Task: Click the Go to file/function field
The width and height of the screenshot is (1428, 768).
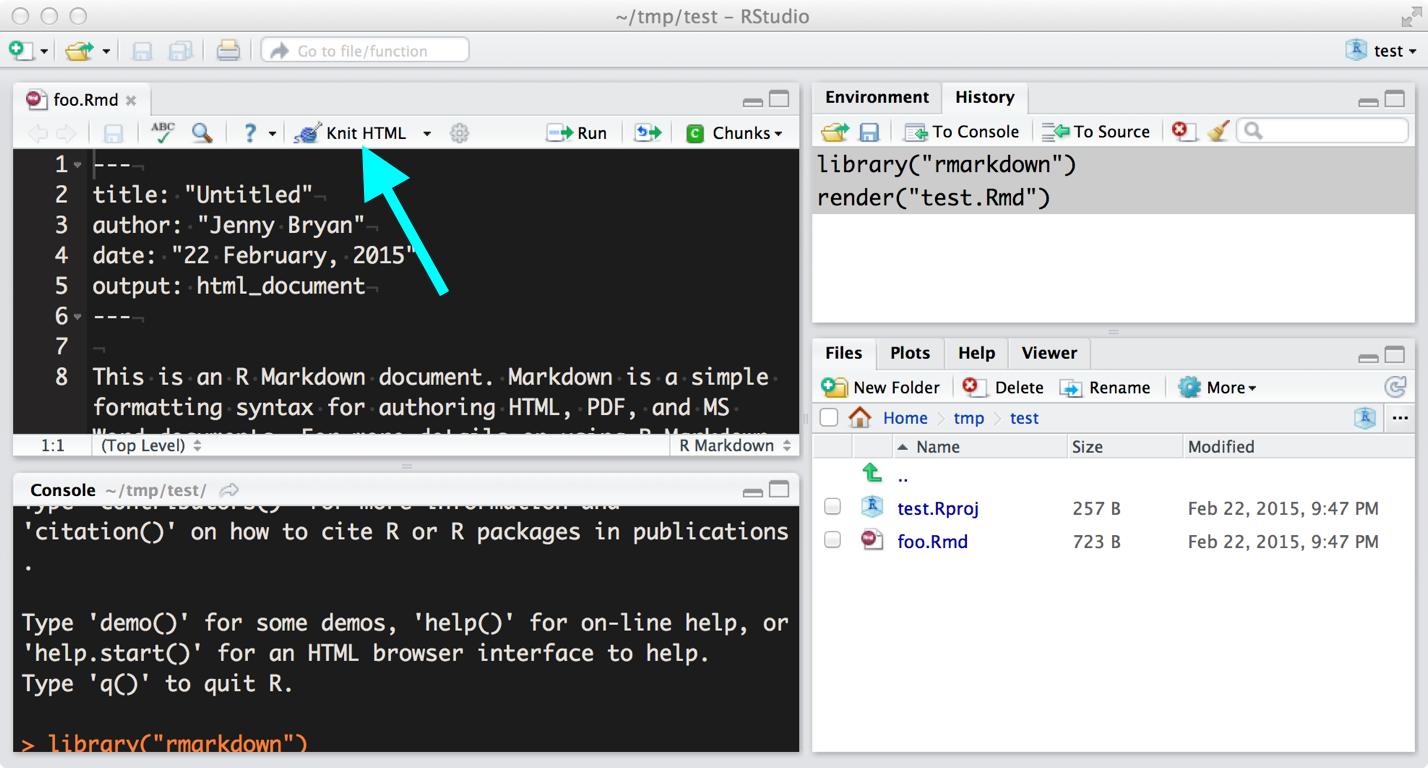Action: click(365, 50)
